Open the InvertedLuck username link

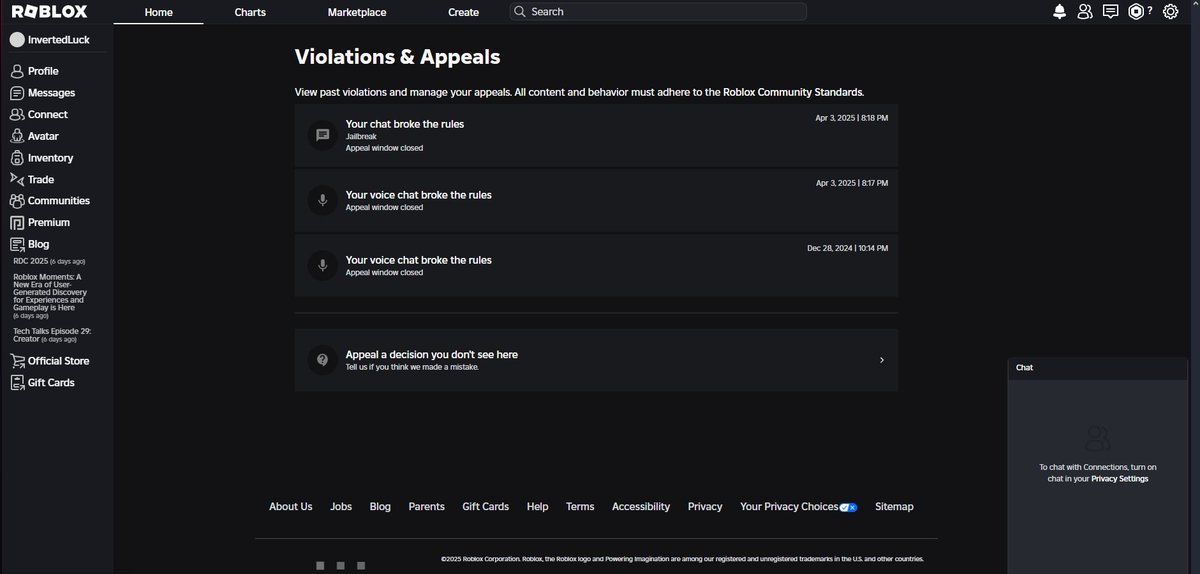click(x=59, y=40)
